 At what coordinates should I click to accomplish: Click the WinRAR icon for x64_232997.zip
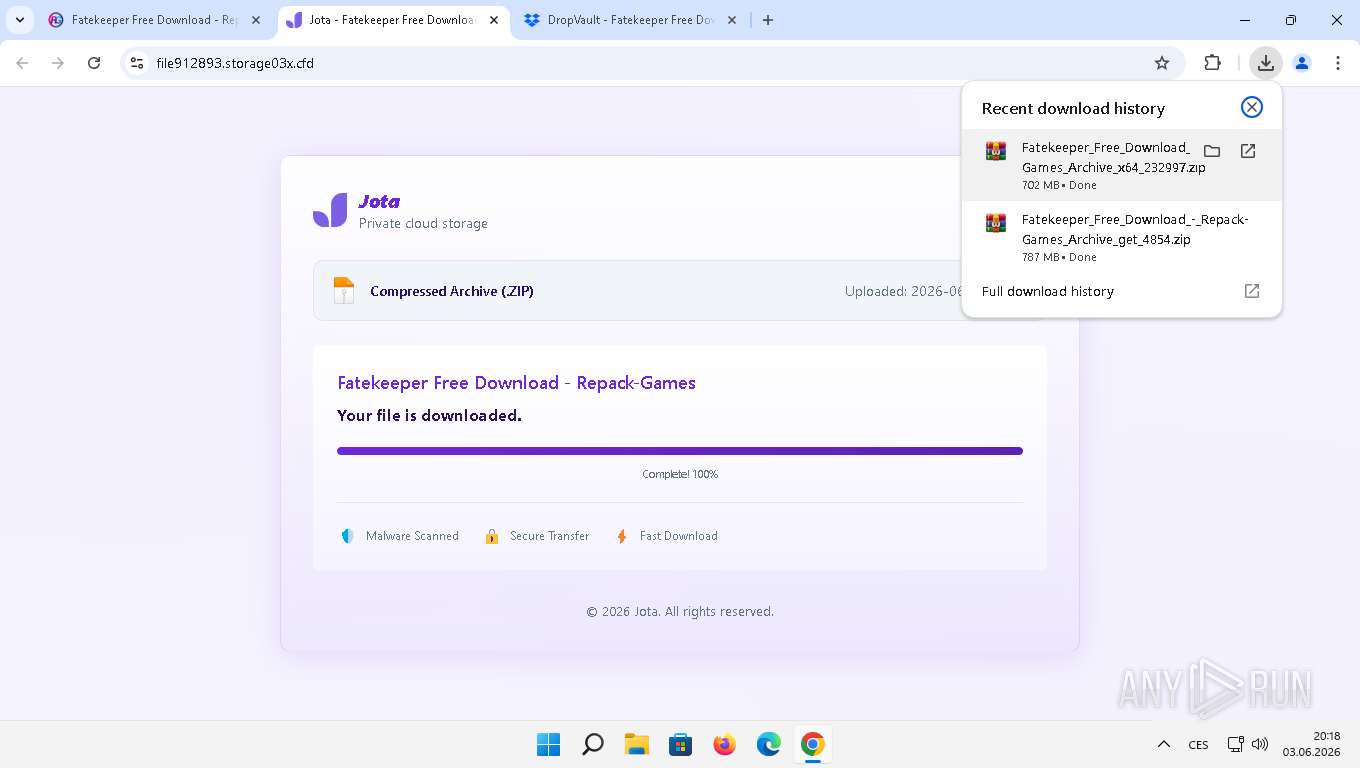pos(996,151)
